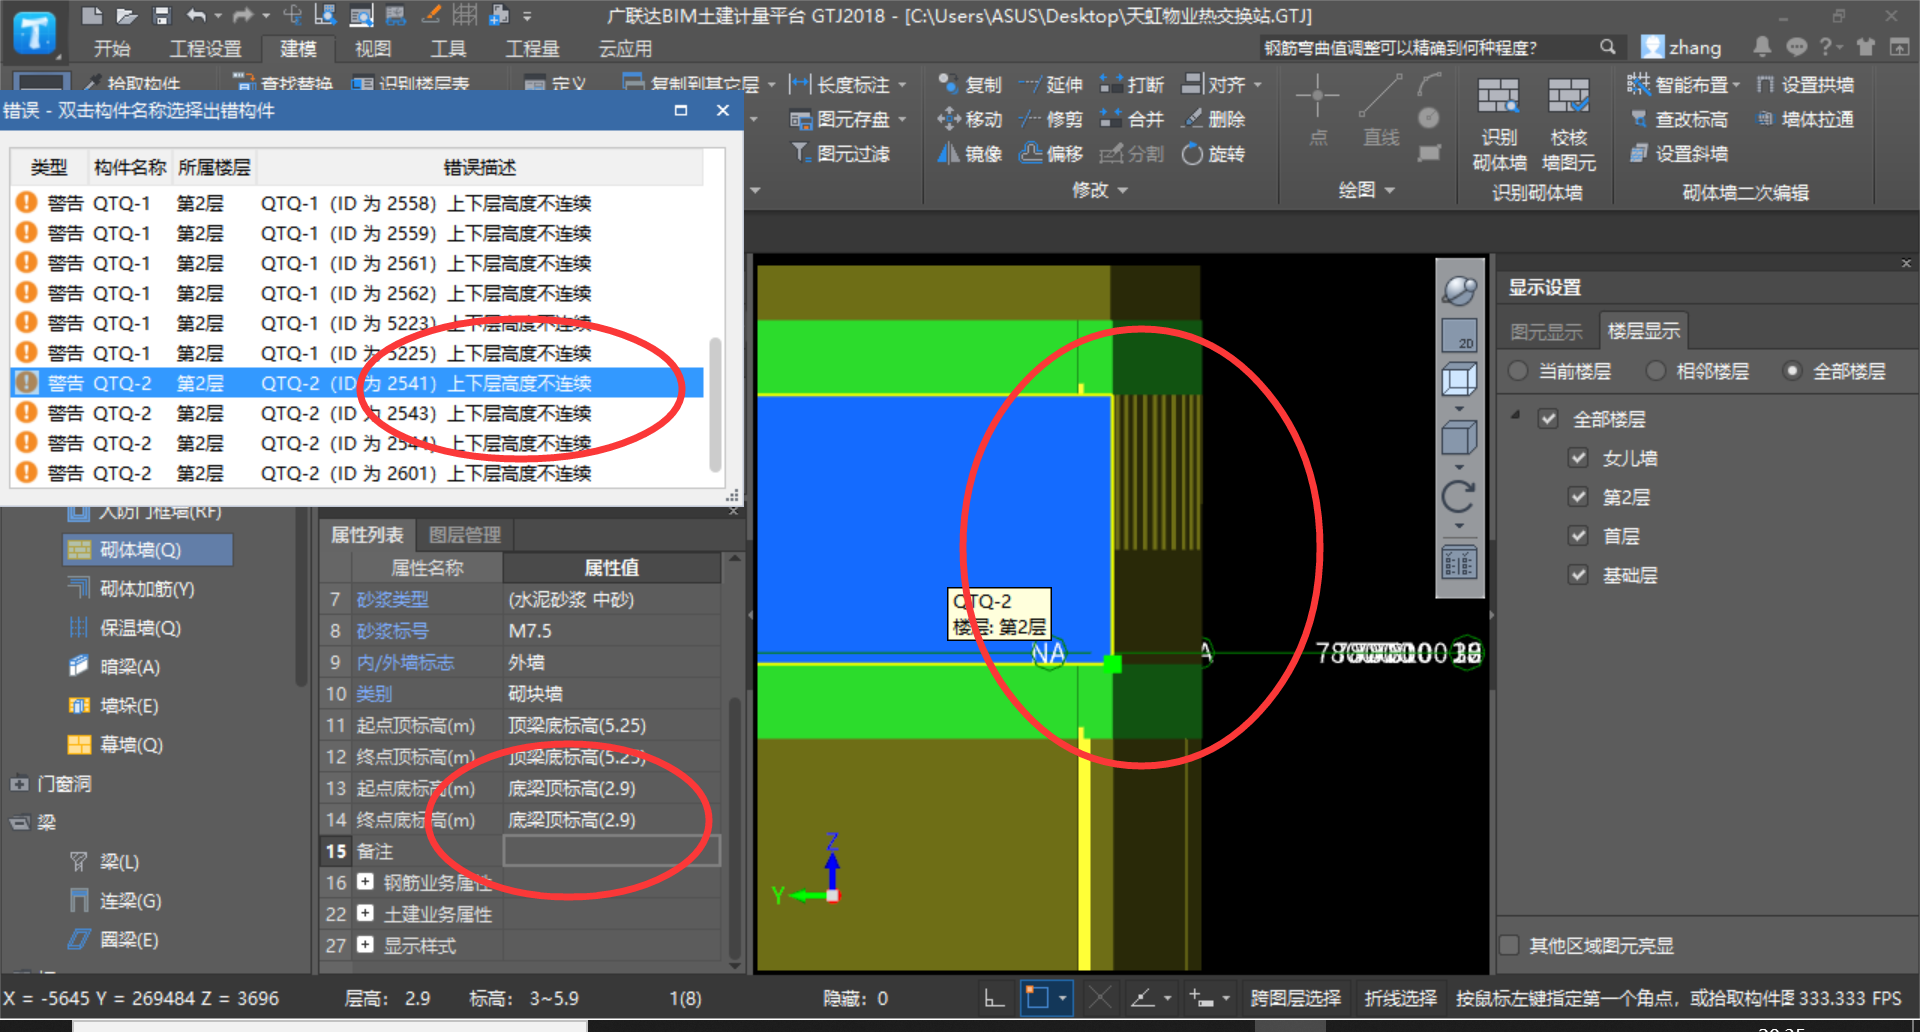Screen dimensions: 1920x1032
Task: Select the 打断 (break) tool
Action: click(1132, 85)
